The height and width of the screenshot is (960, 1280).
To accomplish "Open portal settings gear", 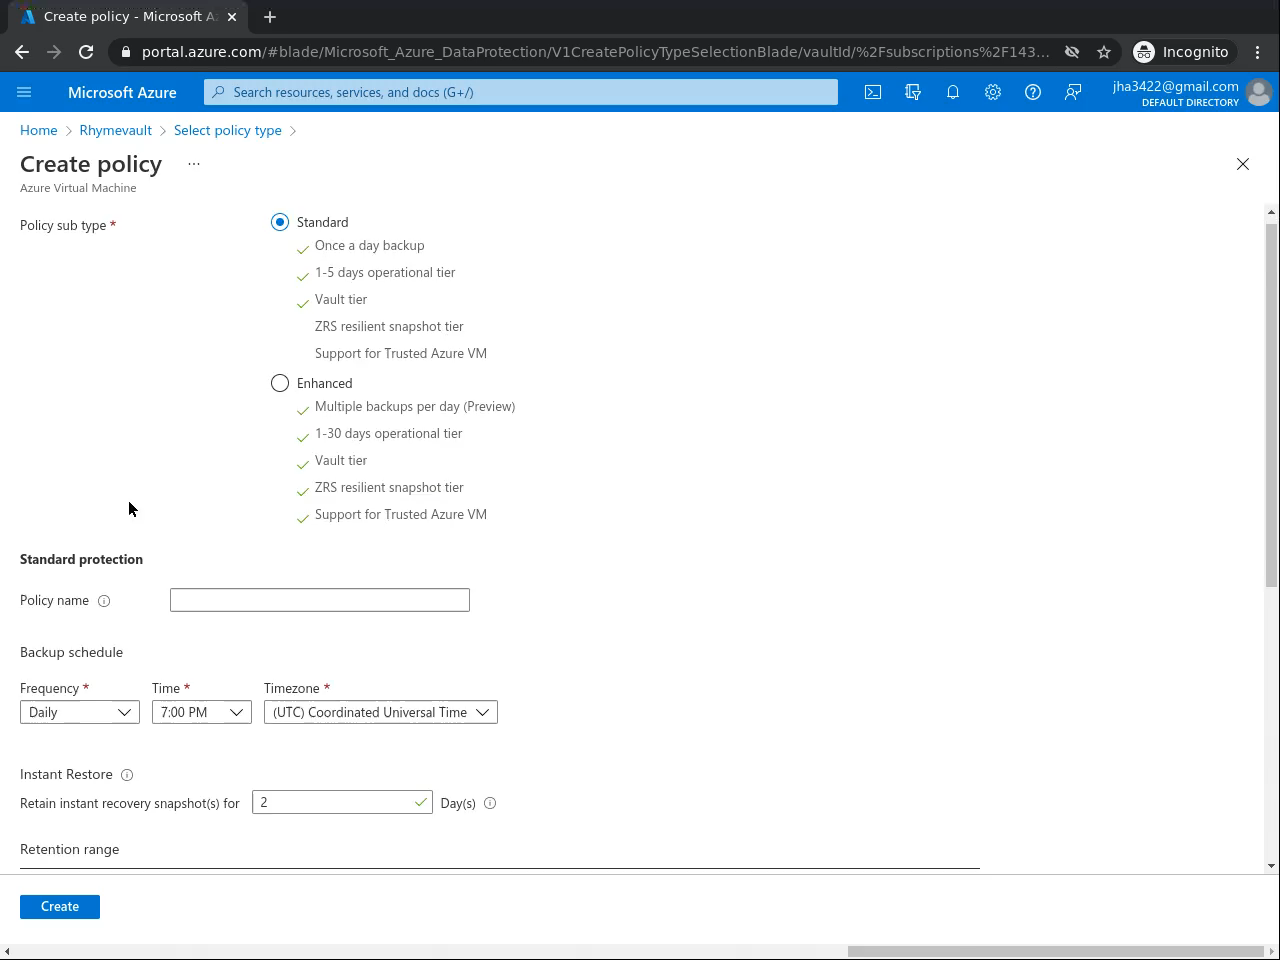I will click(x=993, y=92).
